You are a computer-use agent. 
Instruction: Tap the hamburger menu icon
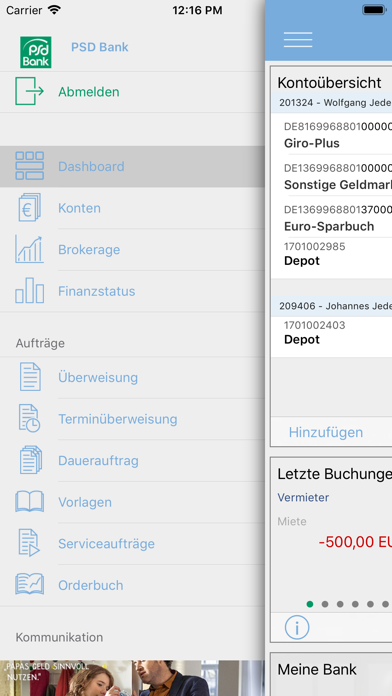click(298, 40)
